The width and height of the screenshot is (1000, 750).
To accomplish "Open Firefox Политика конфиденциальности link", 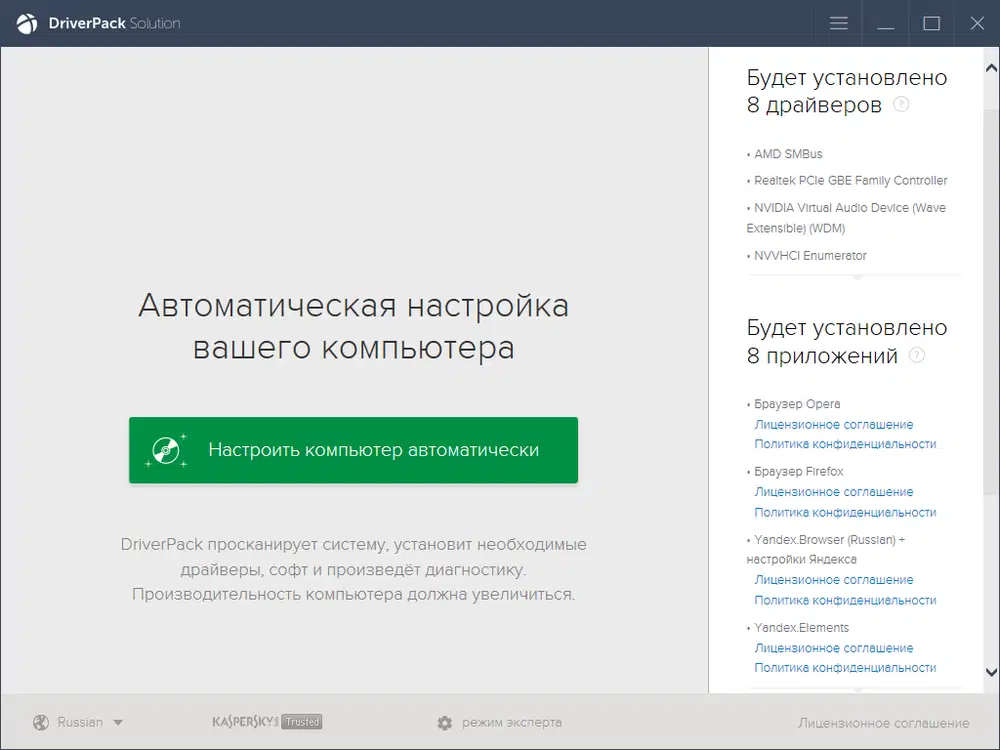I will pos(845,513).
